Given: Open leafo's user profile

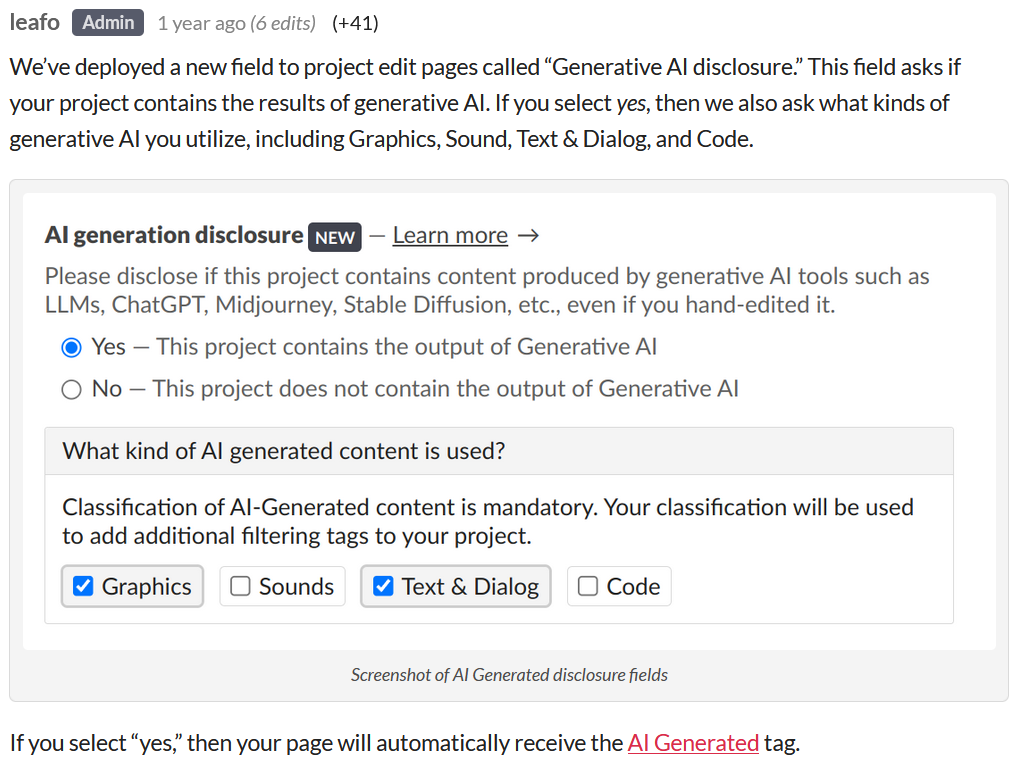Looking at the screenshot, I should click(x=35, y=22).
